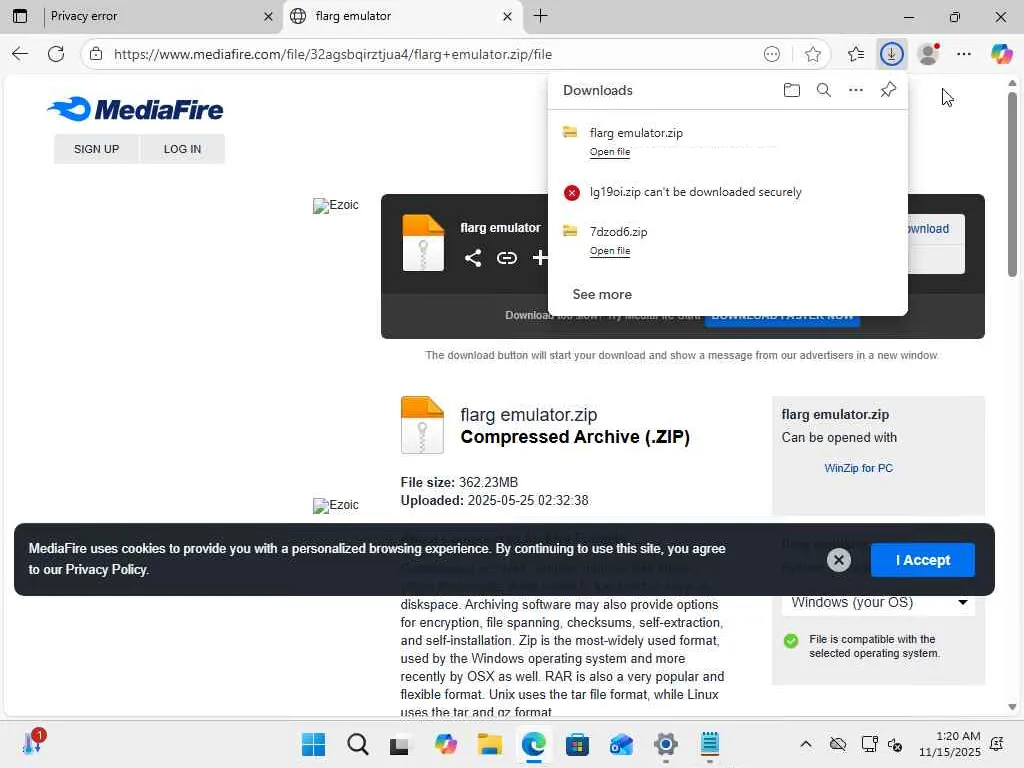Viewport: 1024px width, 768px height.
Task: Close the Privacy error tab
Action: point(268,16)
